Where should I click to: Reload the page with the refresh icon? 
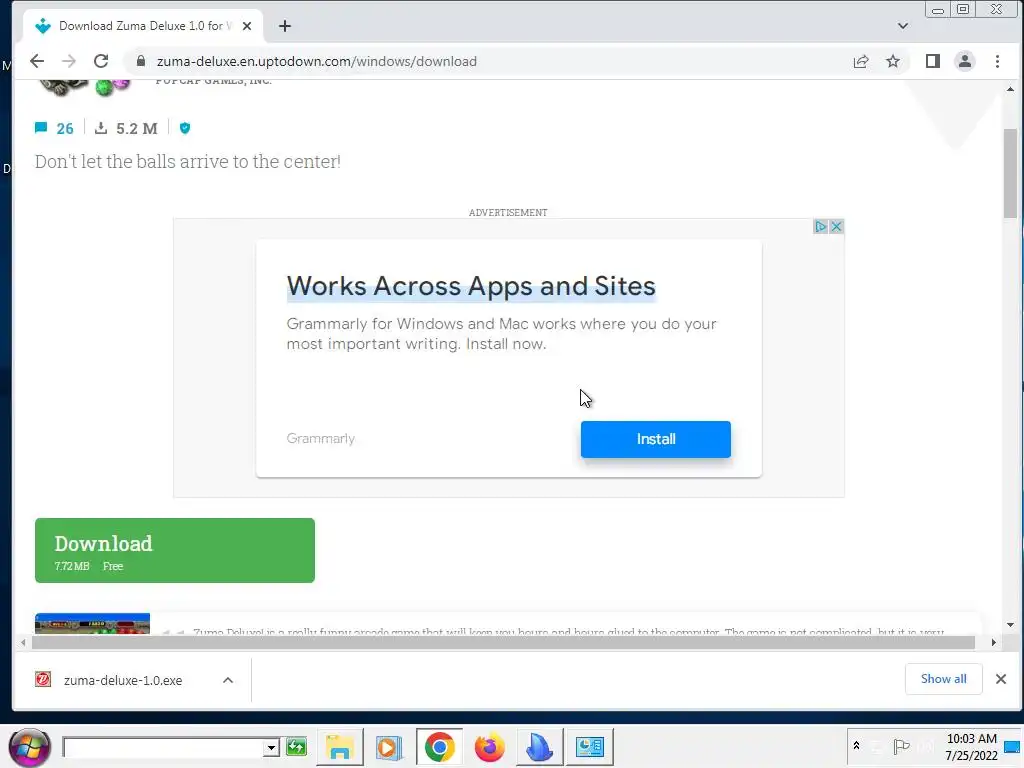point(101,61)
